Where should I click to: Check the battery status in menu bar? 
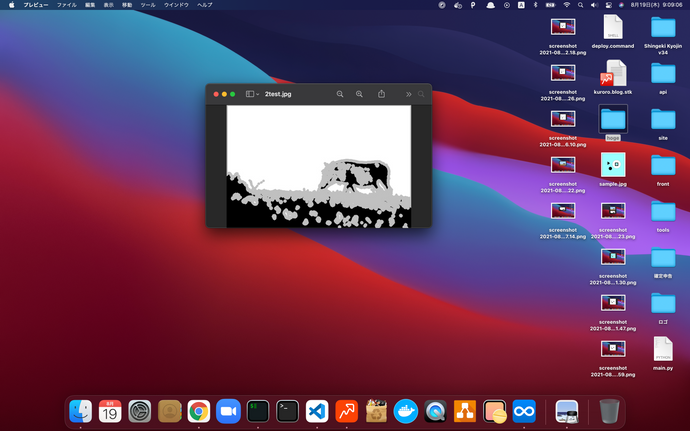pos(551,5)
